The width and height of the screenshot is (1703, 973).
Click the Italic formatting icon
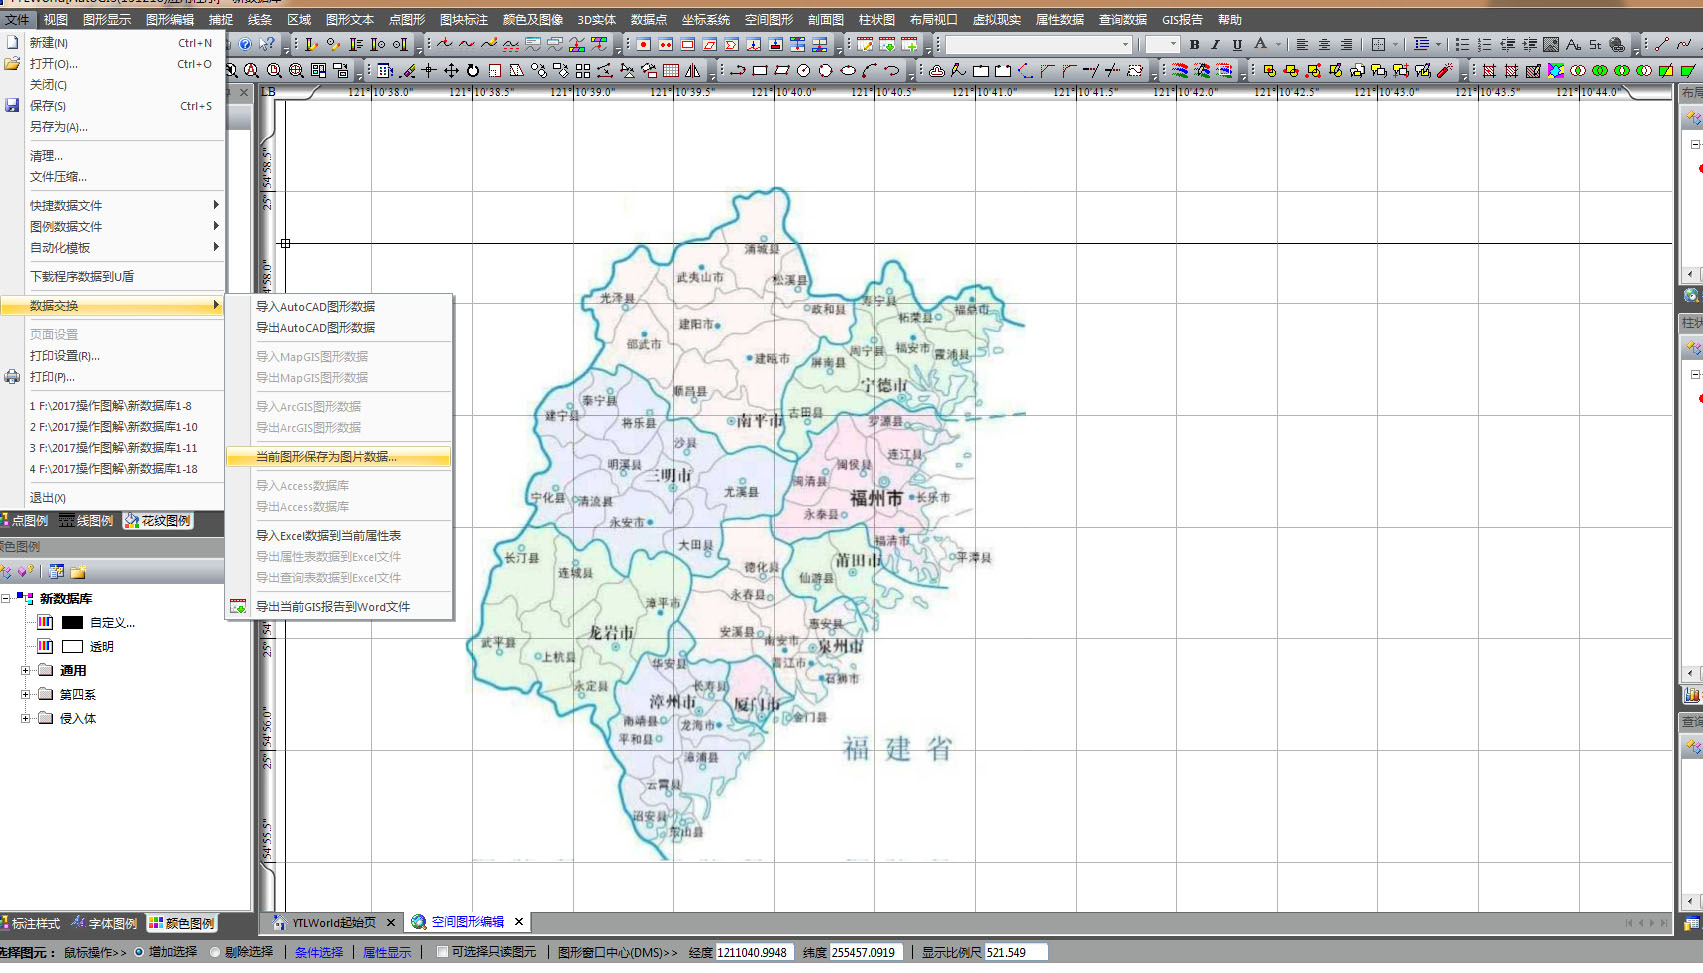pos(1215,45)
